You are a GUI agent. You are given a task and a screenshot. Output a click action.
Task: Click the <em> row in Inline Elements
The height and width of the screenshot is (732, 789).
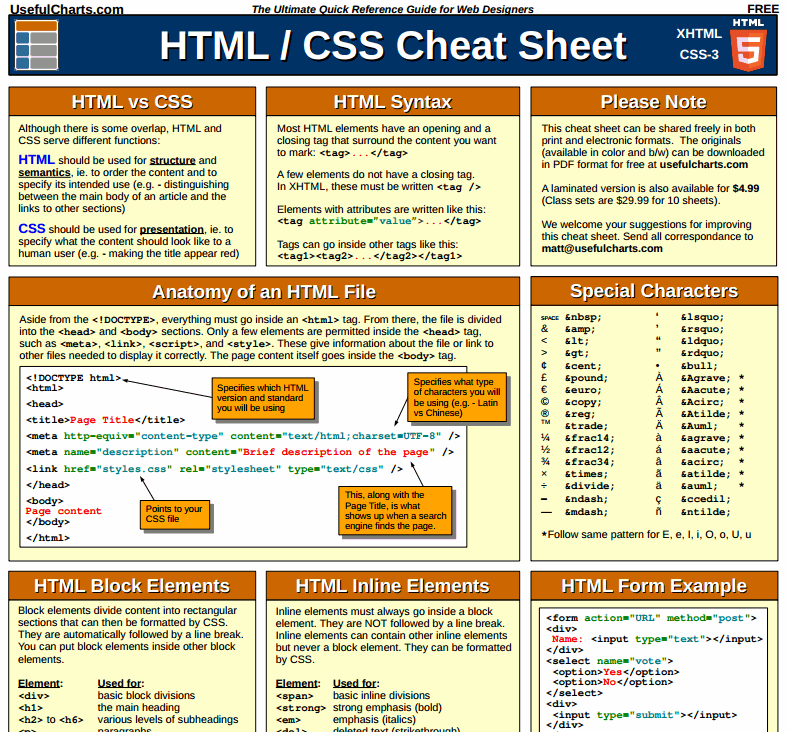[x=346, y=719]
